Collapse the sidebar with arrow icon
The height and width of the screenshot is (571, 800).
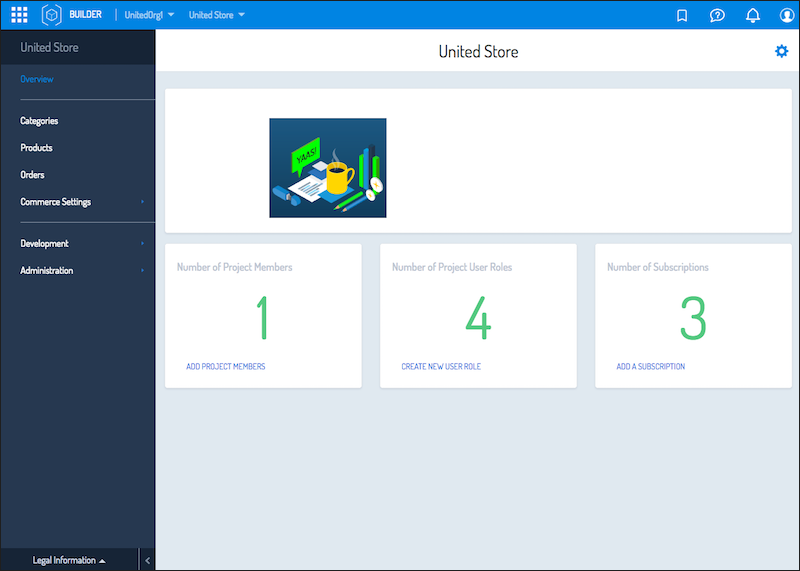pos(147,560)
